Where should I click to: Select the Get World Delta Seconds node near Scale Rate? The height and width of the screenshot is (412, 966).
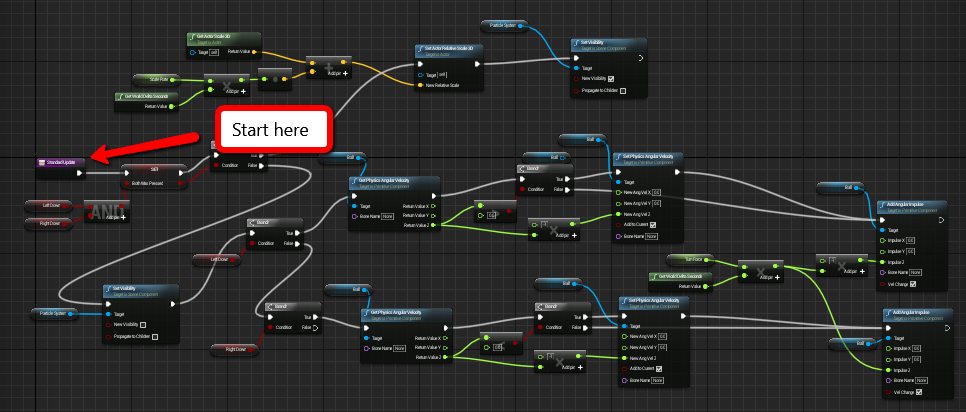pyautogui.click(x=147, y=101)
